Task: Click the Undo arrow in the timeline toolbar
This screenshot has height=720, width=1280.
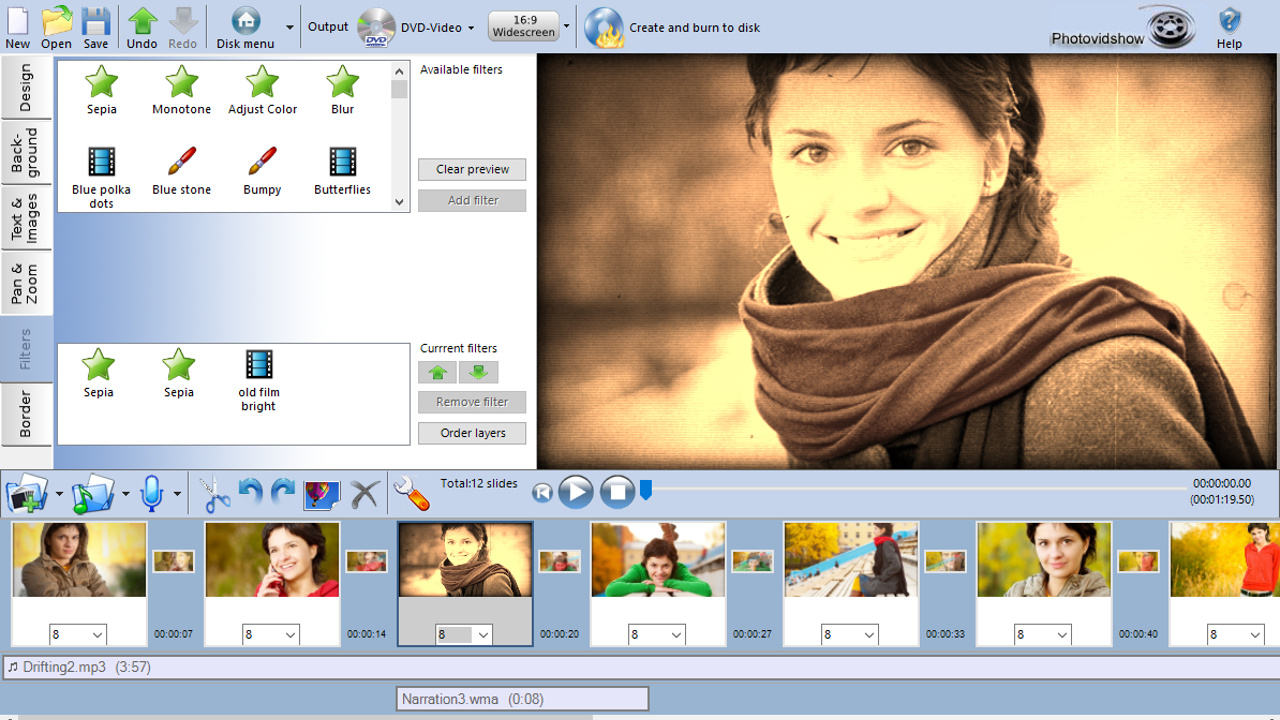Action: click(252, 492)
